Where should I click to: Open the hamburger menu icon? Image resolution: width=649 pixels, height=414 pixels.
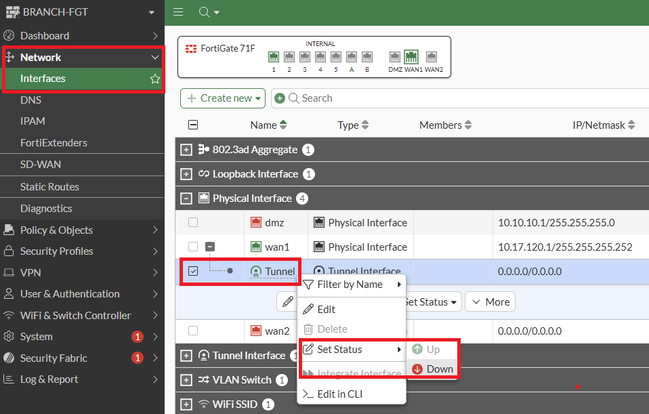coord(178,12)
